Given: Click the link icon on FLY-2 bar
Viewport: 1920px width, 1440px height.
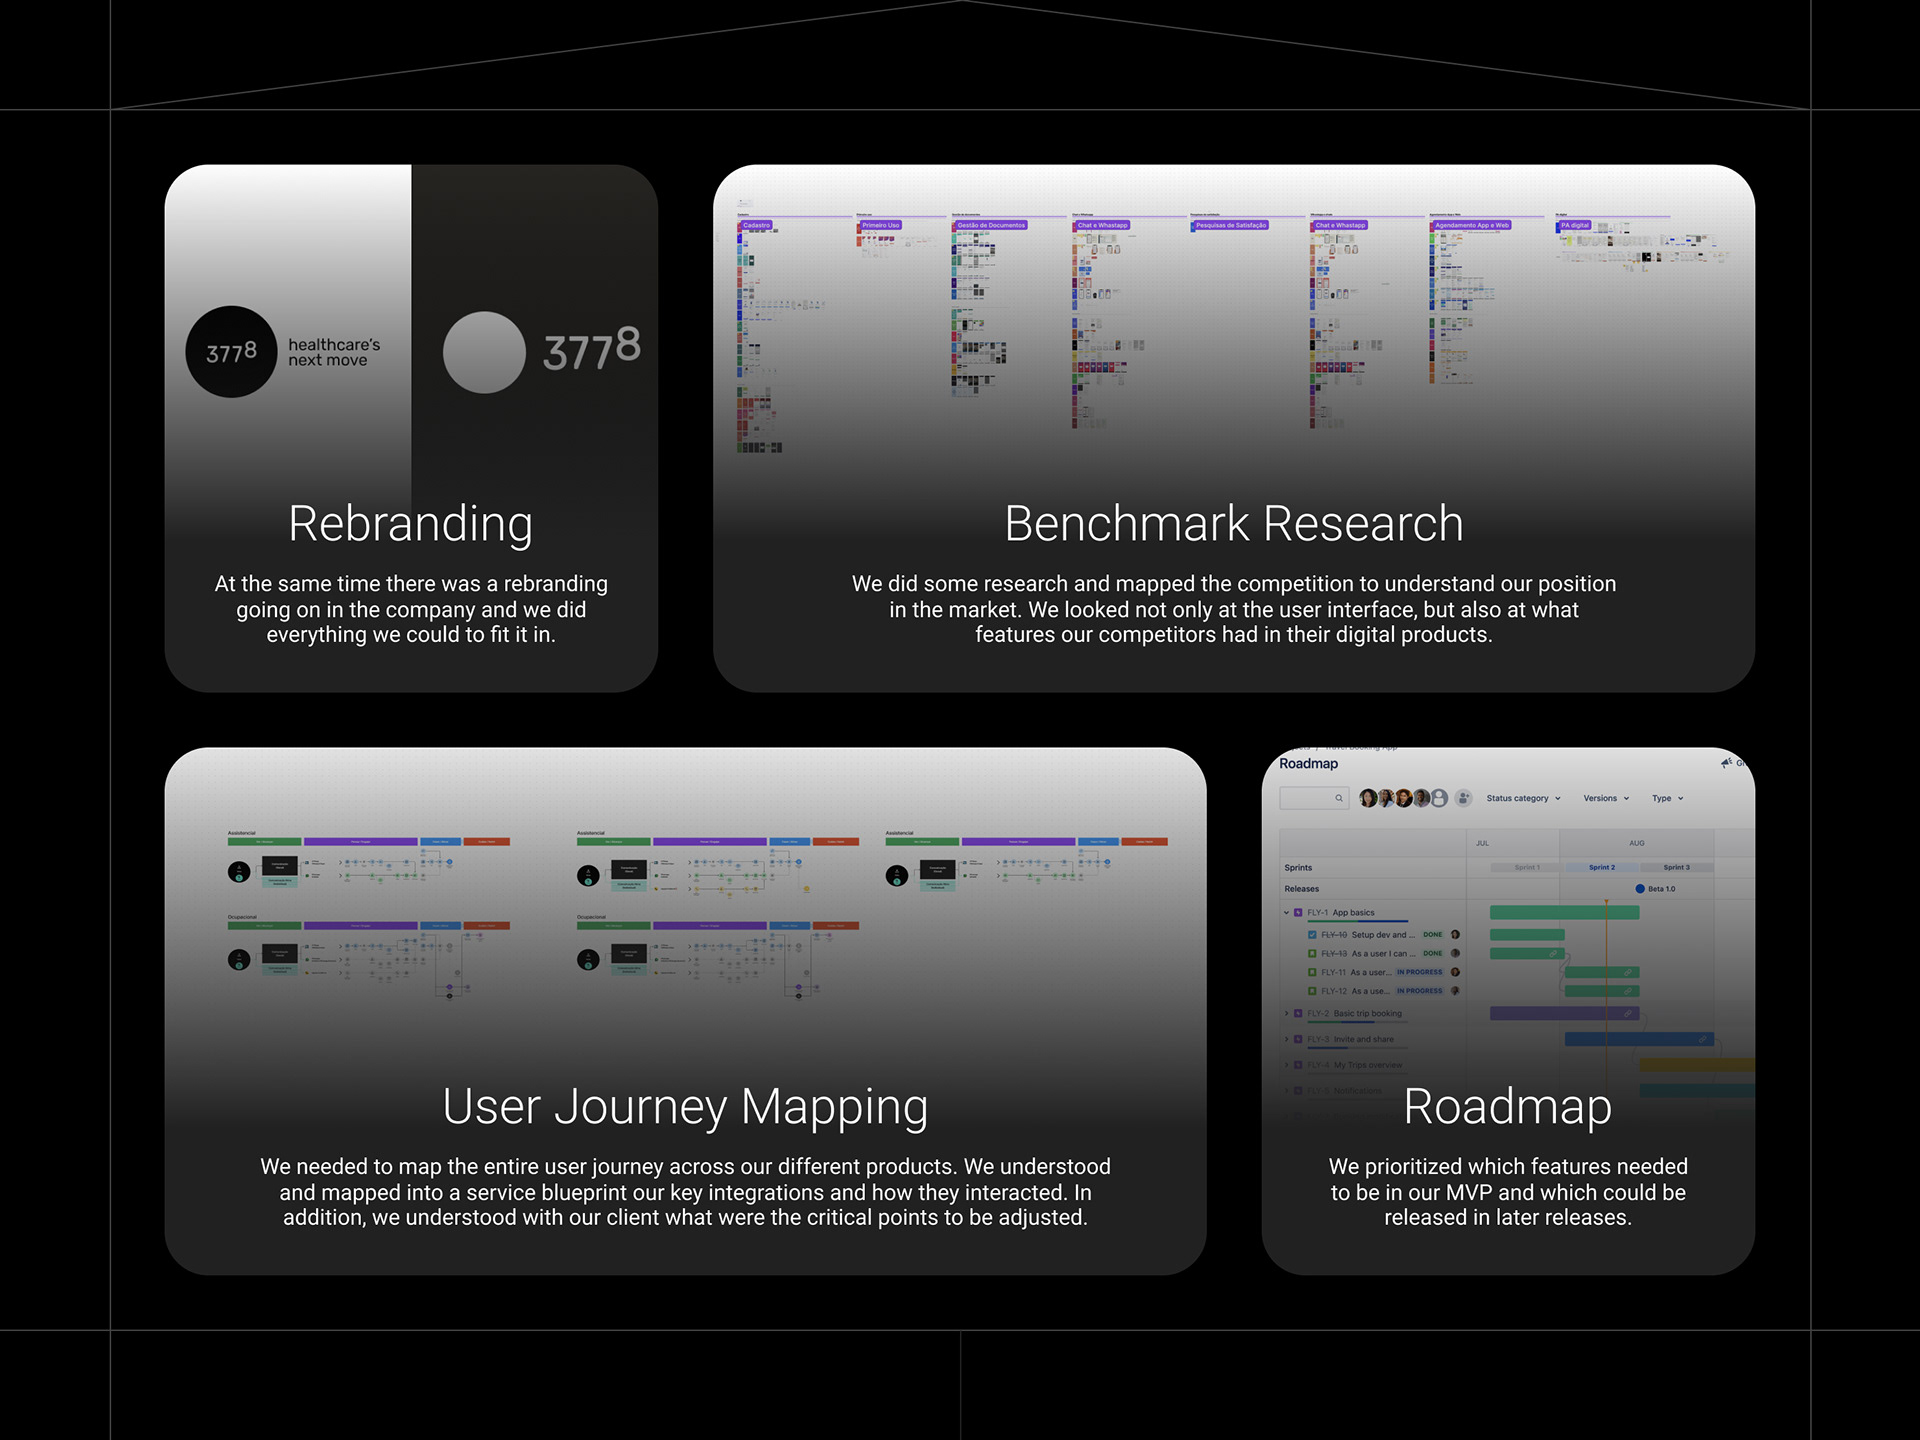Looking at the screenshot, I should [1628, 1014].
